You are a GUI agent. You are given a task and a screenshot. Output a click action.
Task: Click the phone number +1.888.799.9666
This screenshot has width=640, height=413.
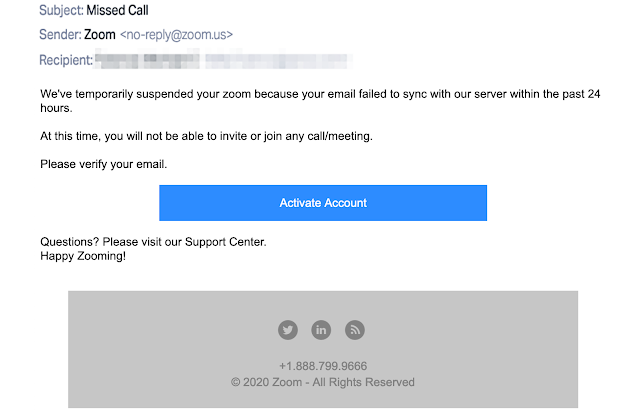pos(323,366)
